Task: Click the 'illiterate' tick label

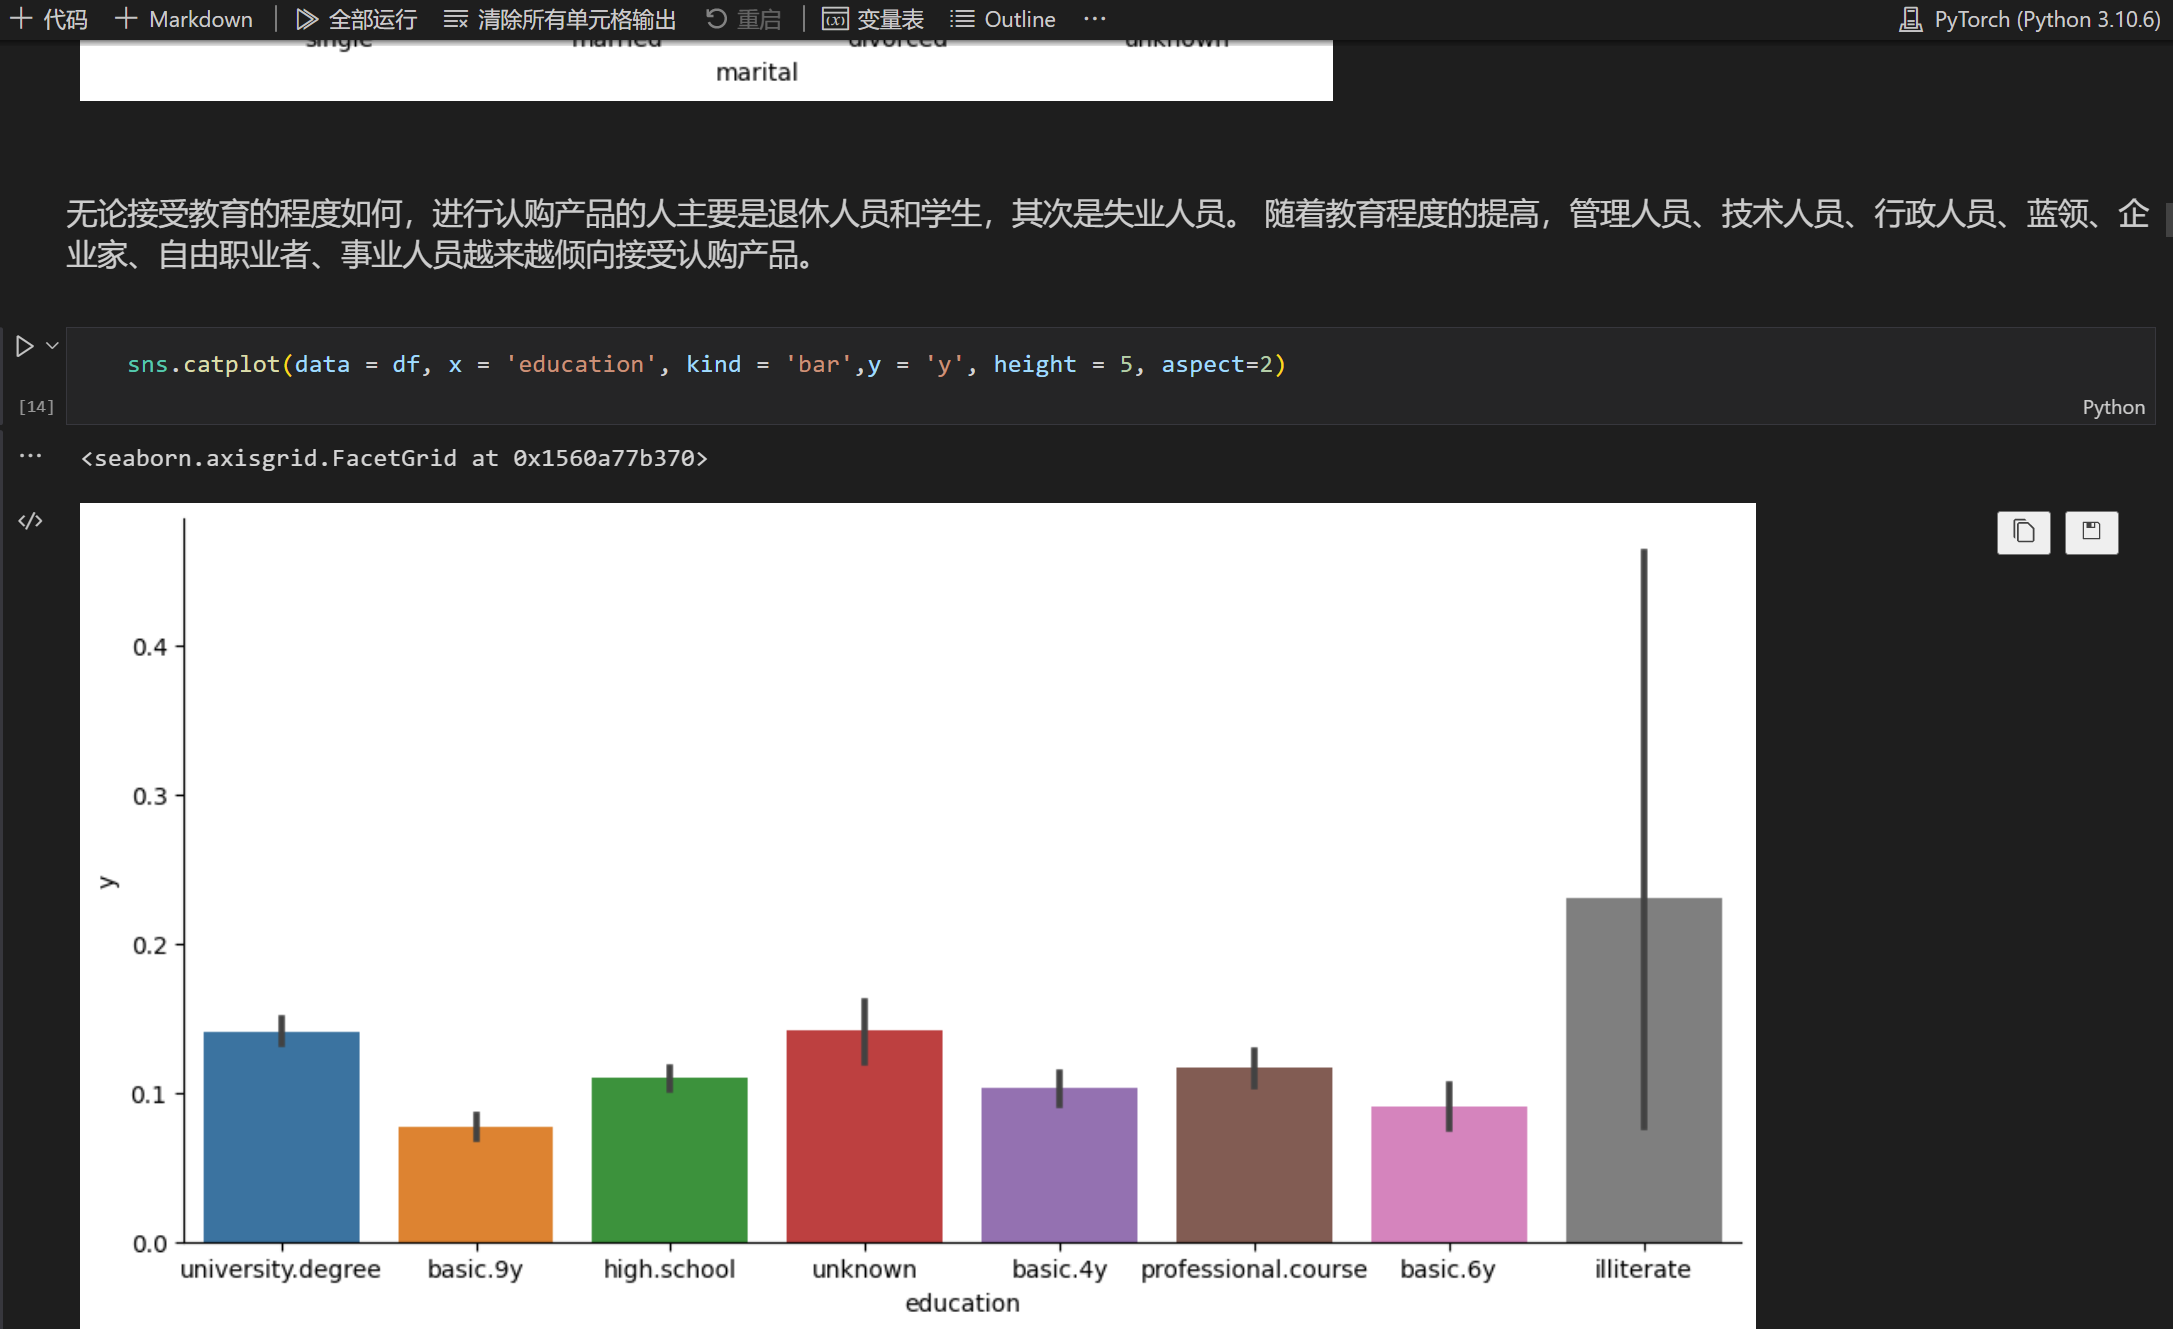Action: click(x=1643, y=1269)
